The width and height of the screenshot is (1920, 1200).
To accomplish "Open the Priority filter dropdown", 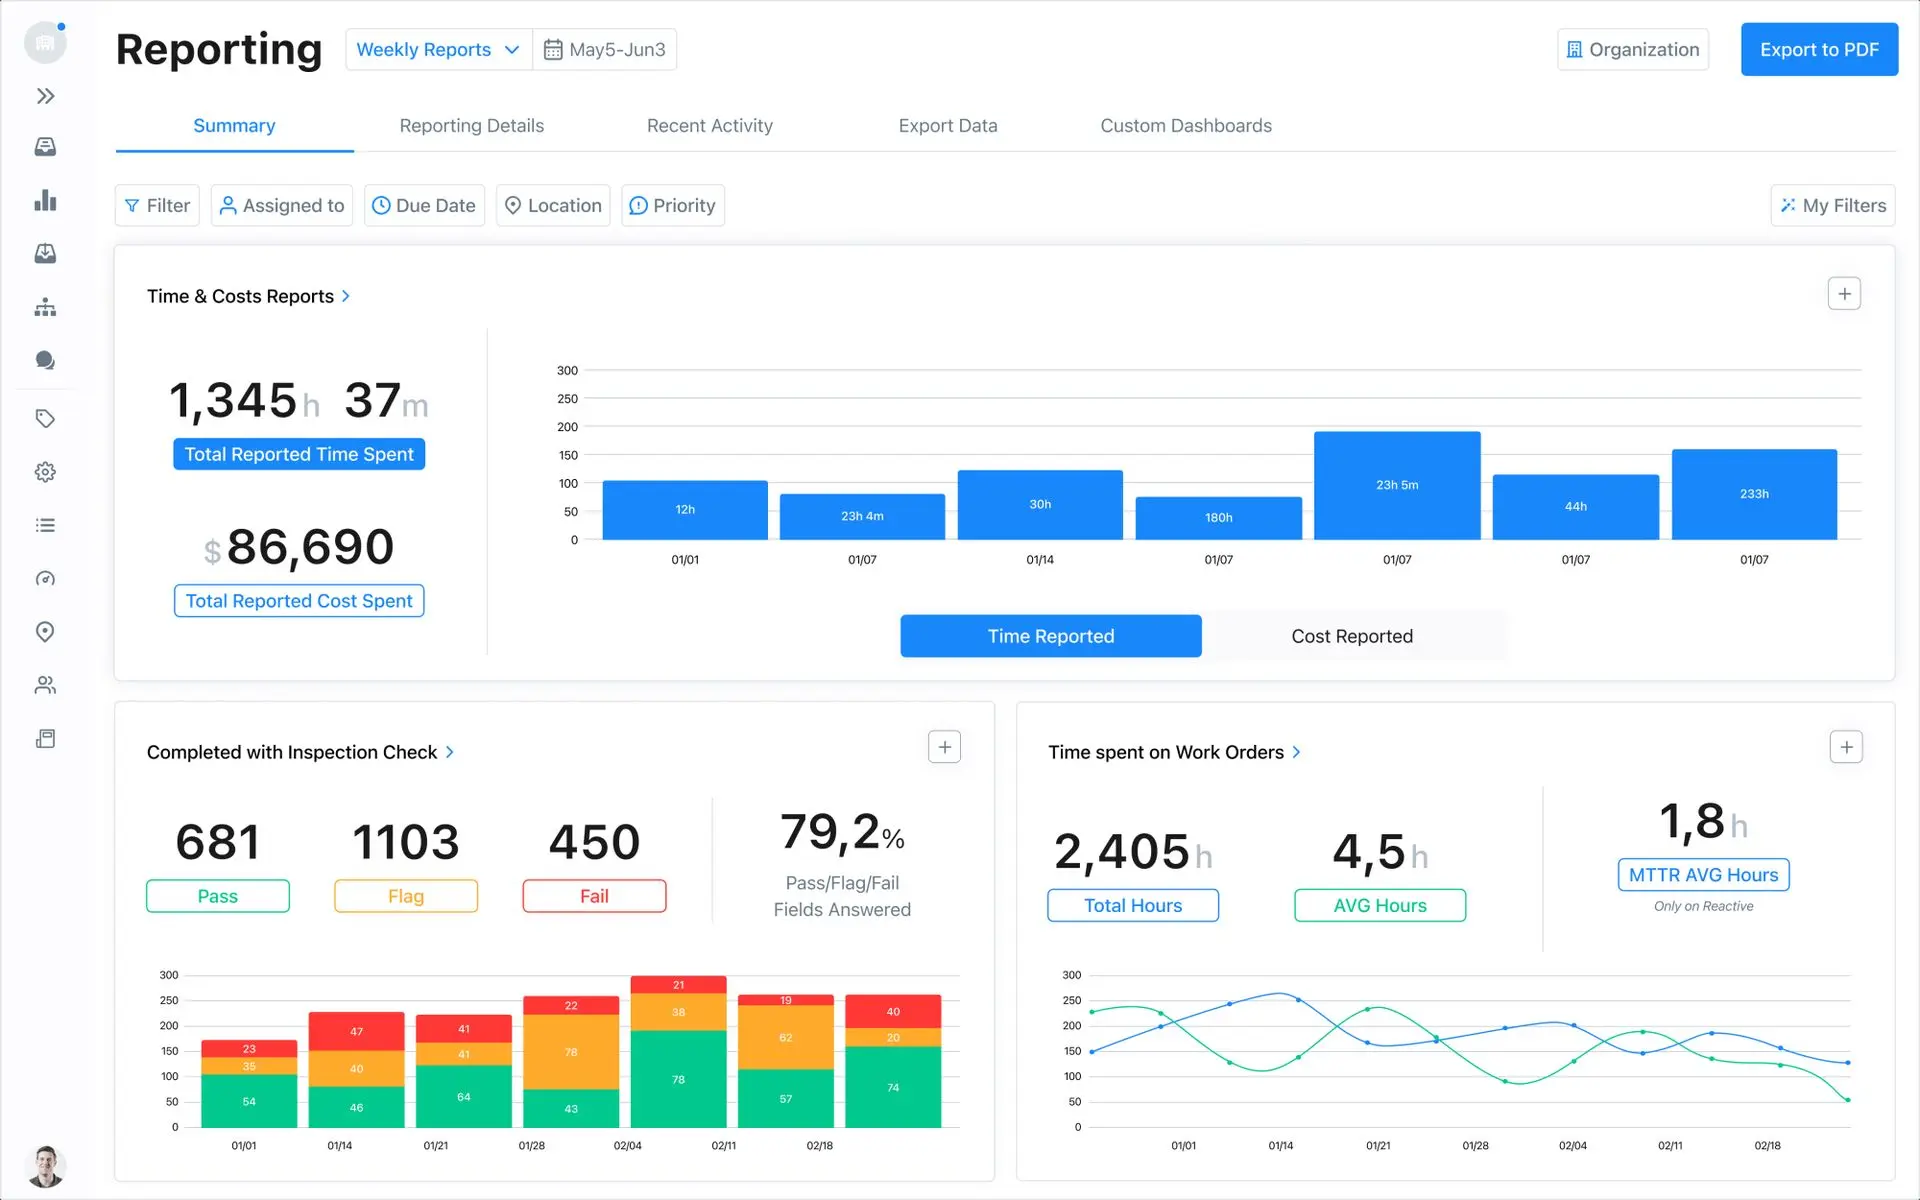I will click(672, 205).
